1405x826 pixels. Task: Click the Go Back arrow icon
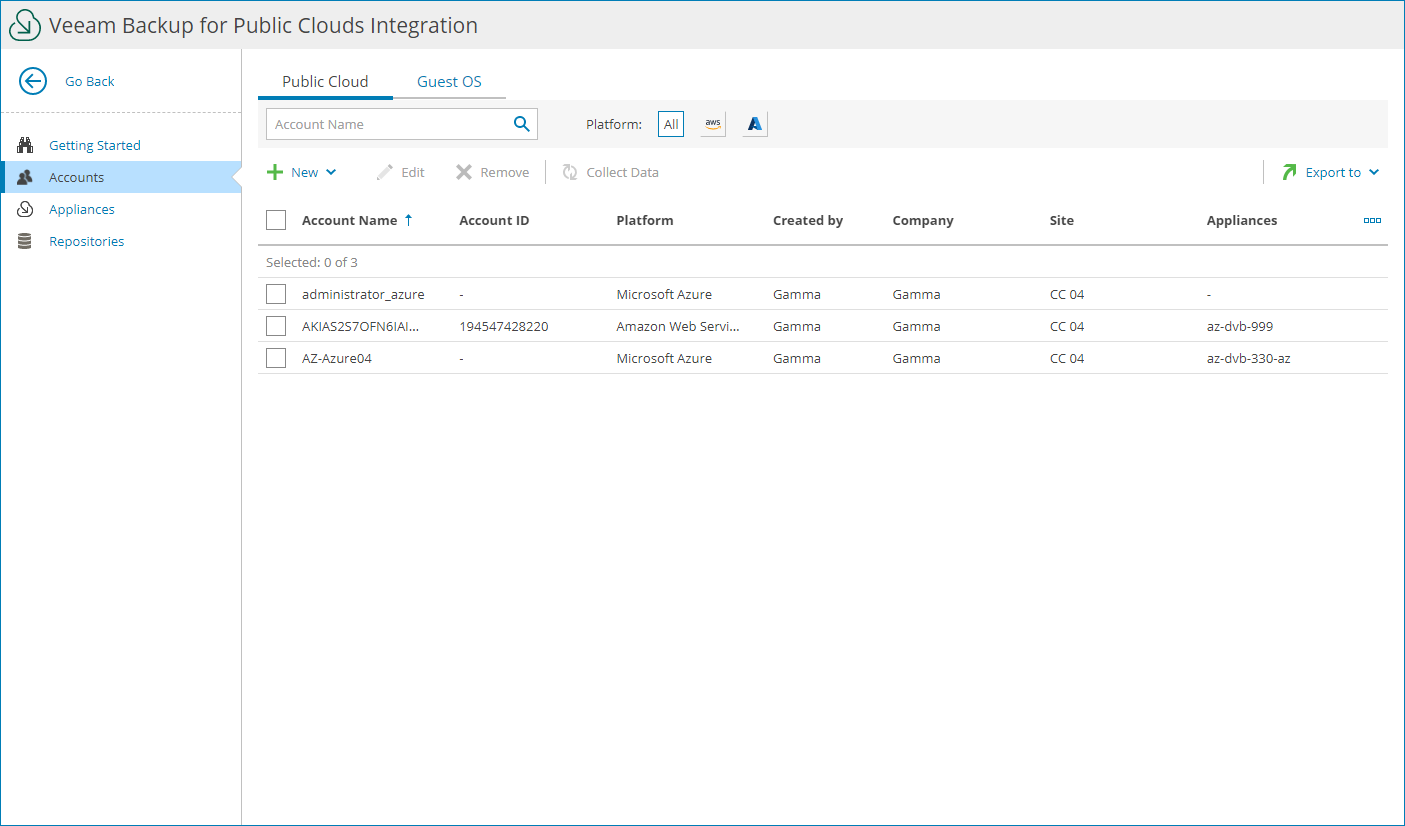[33, 81]
